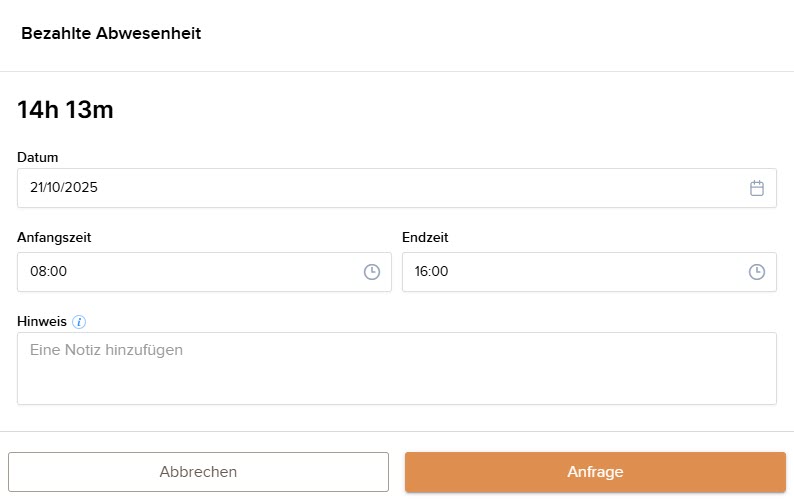Select the day 21 in the date
The width and height of the screenshot is (794, 501).
coord(37,188)
